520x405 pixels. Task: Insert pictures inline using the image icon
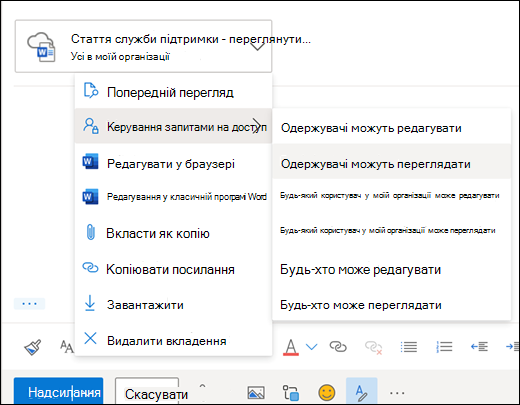pos(256,393)
